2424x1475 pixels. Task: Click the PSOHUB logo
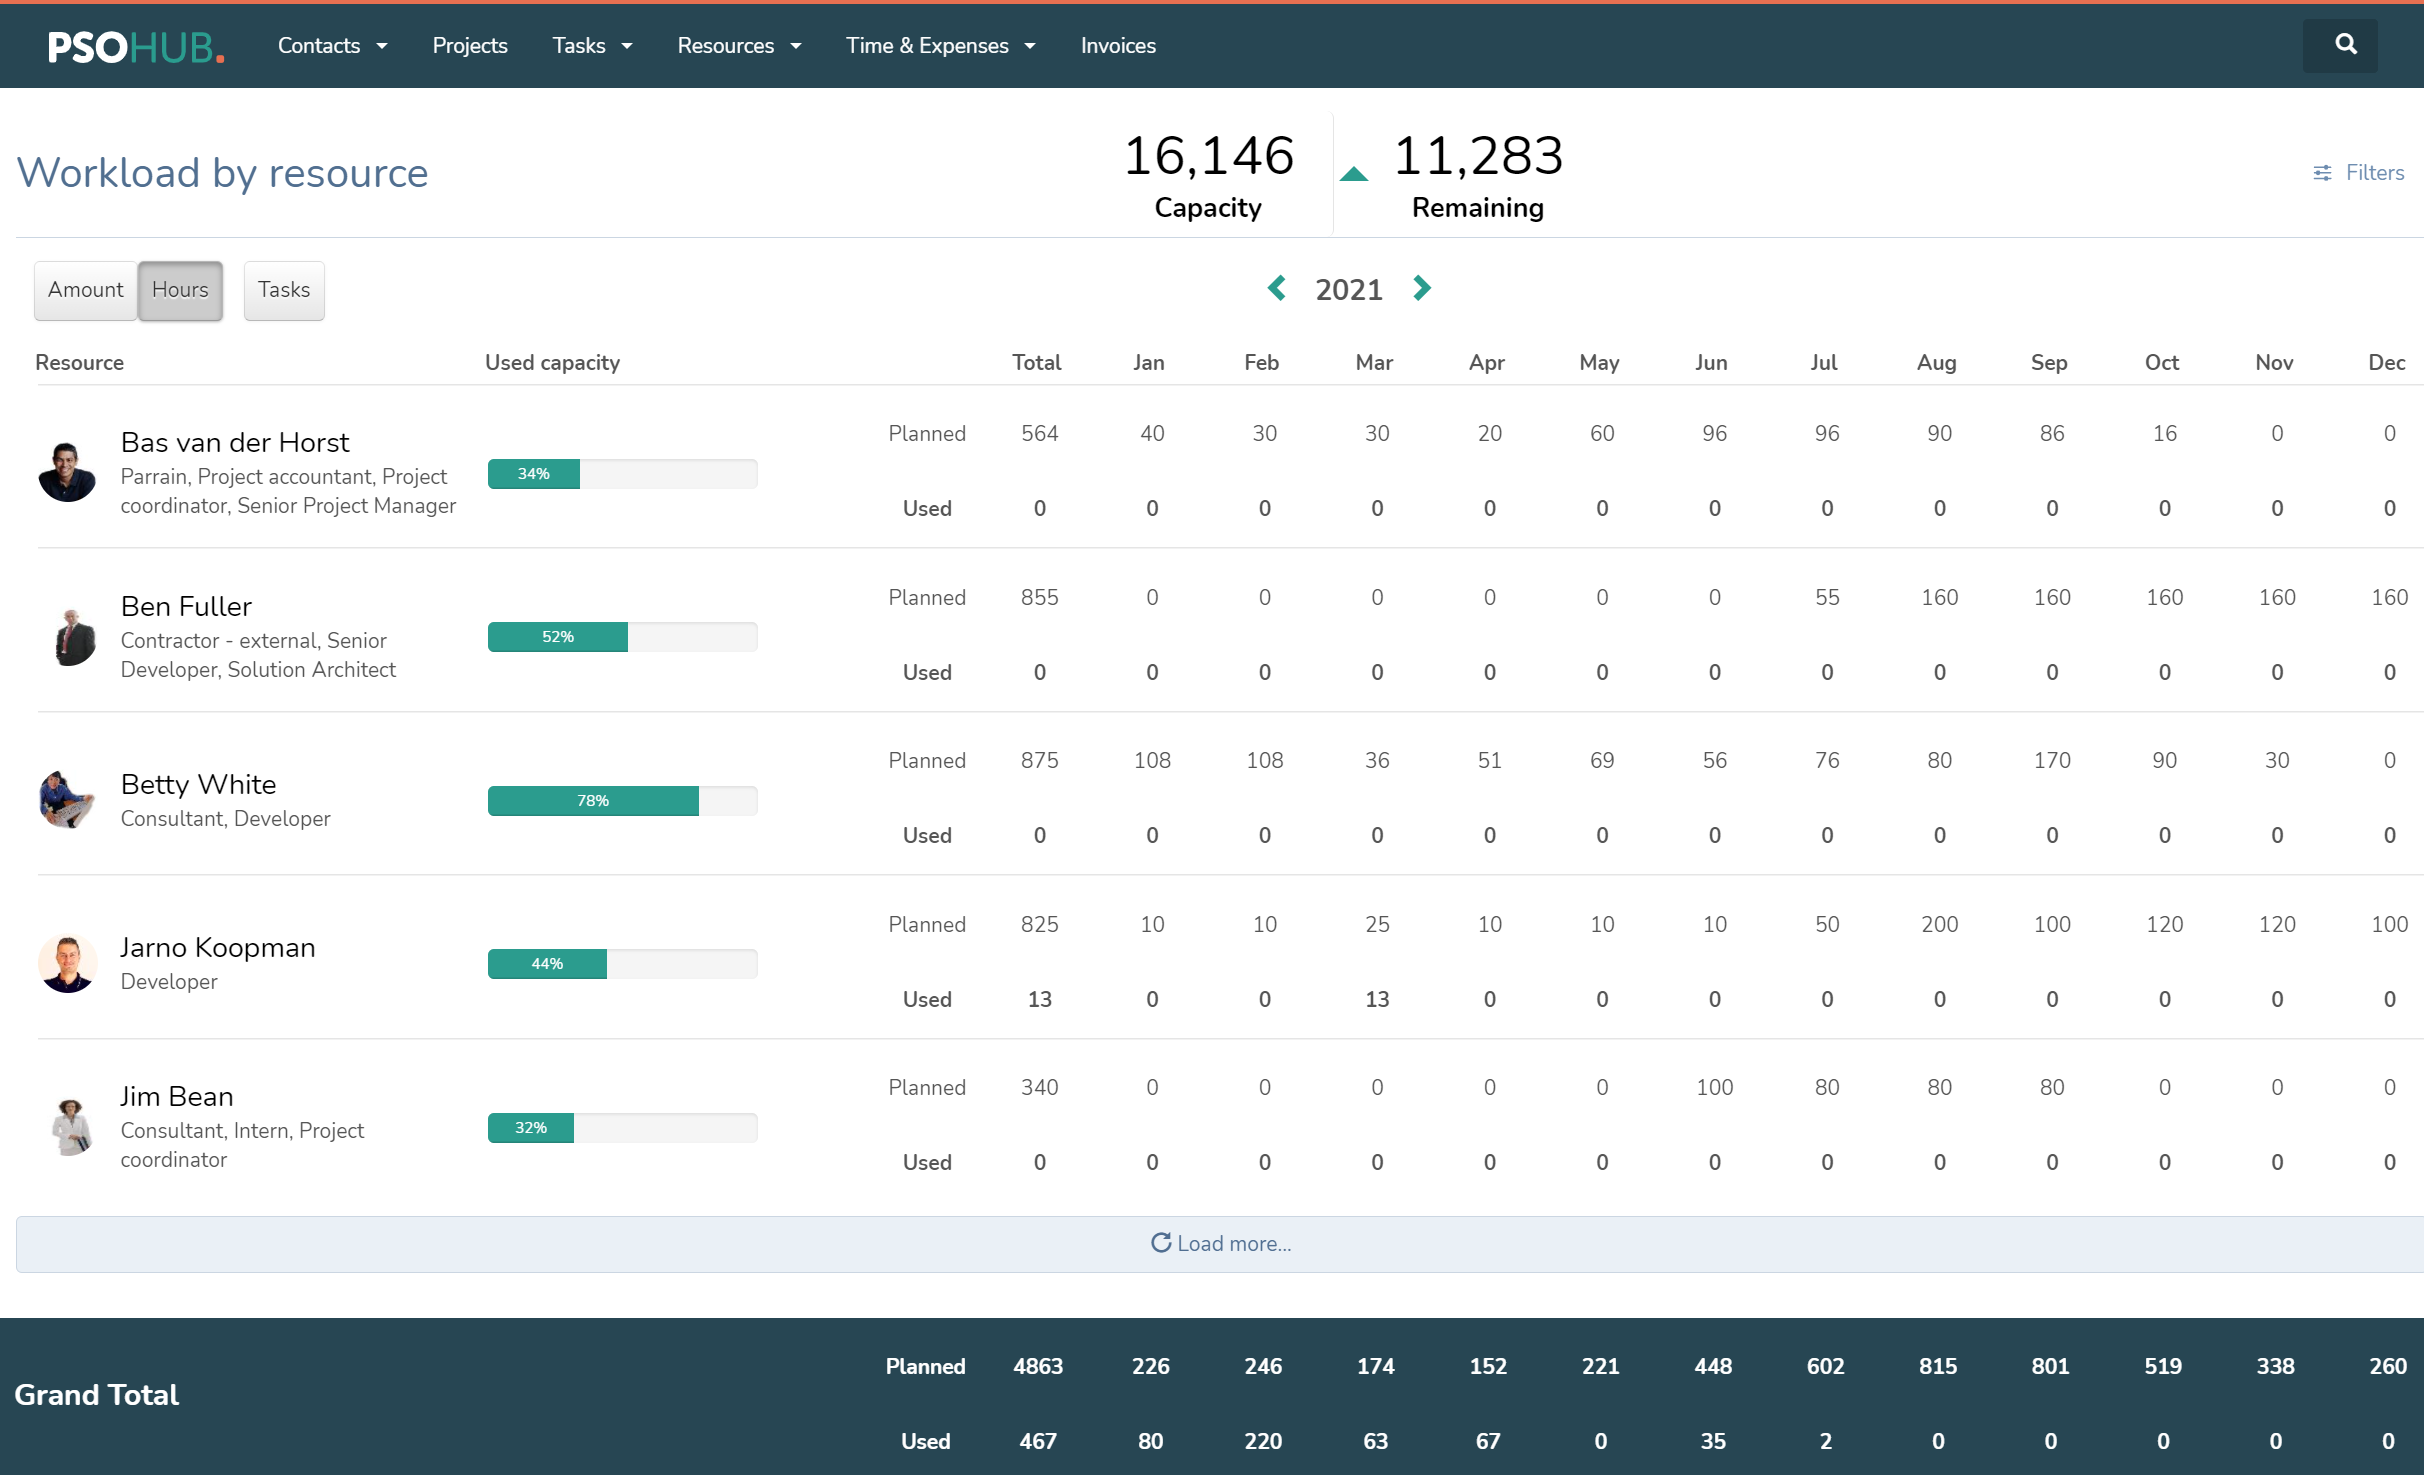tap(135, 45)
